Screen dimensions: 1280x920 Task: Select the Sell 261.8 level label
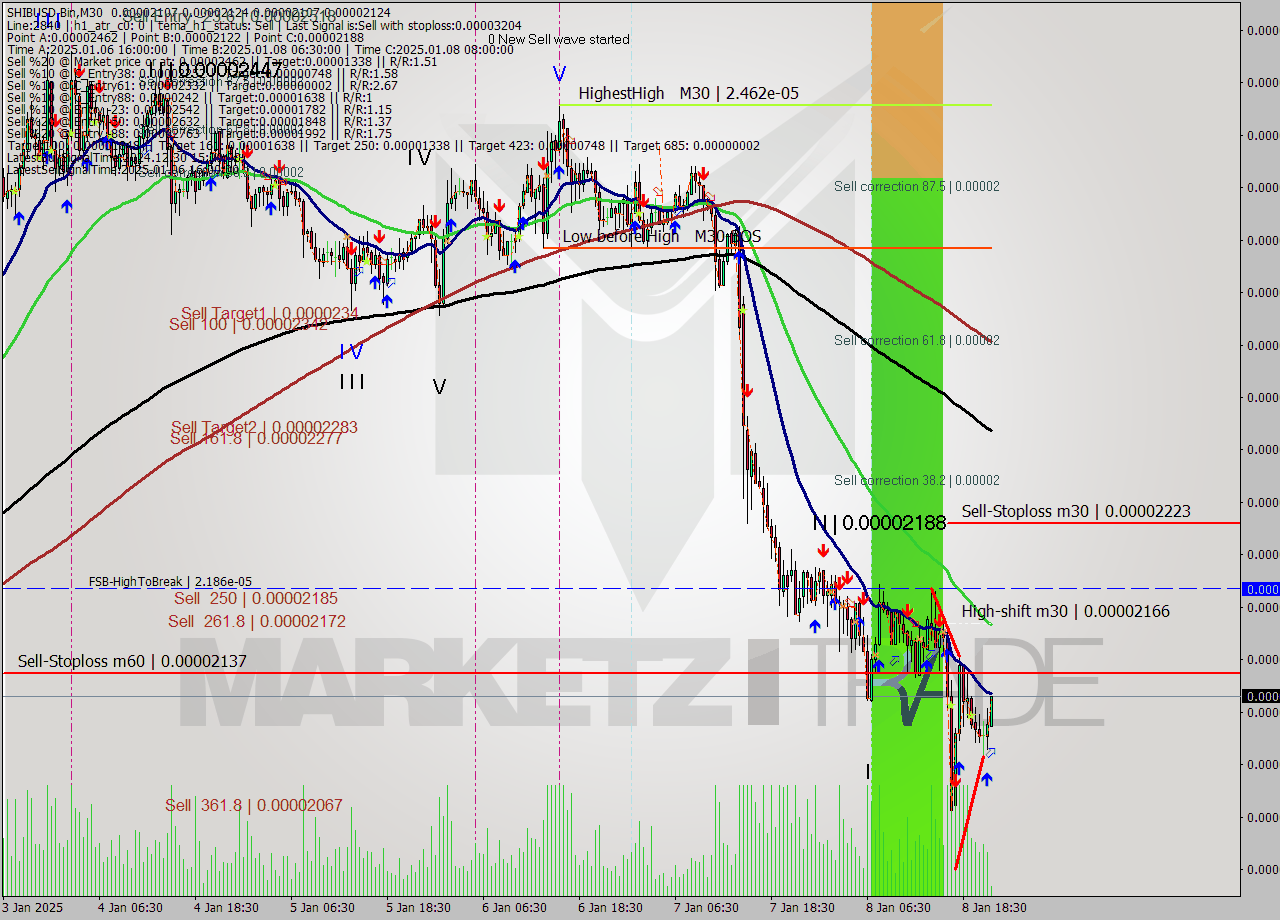[x=257, y=621]
